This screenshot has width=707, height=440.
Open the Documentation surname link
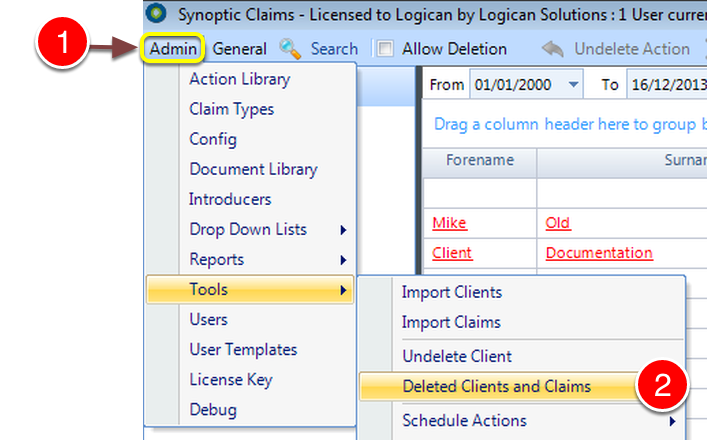(599, 253)
